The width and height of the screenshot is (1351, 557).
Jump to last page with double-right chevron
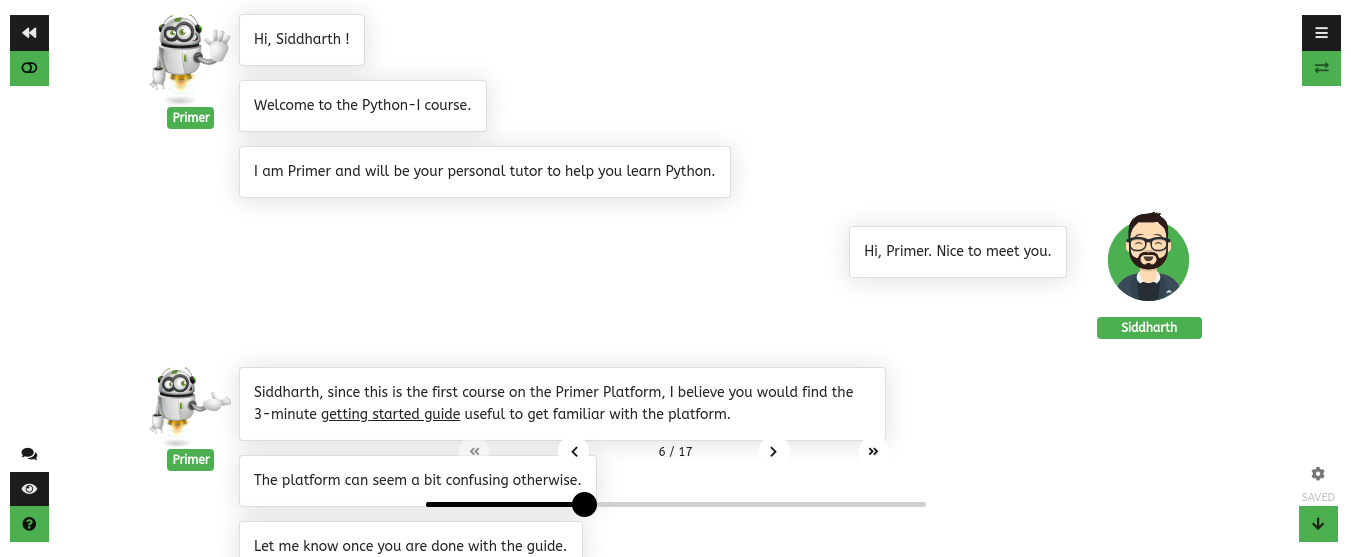pyautogui.click(x=873, y=452)
